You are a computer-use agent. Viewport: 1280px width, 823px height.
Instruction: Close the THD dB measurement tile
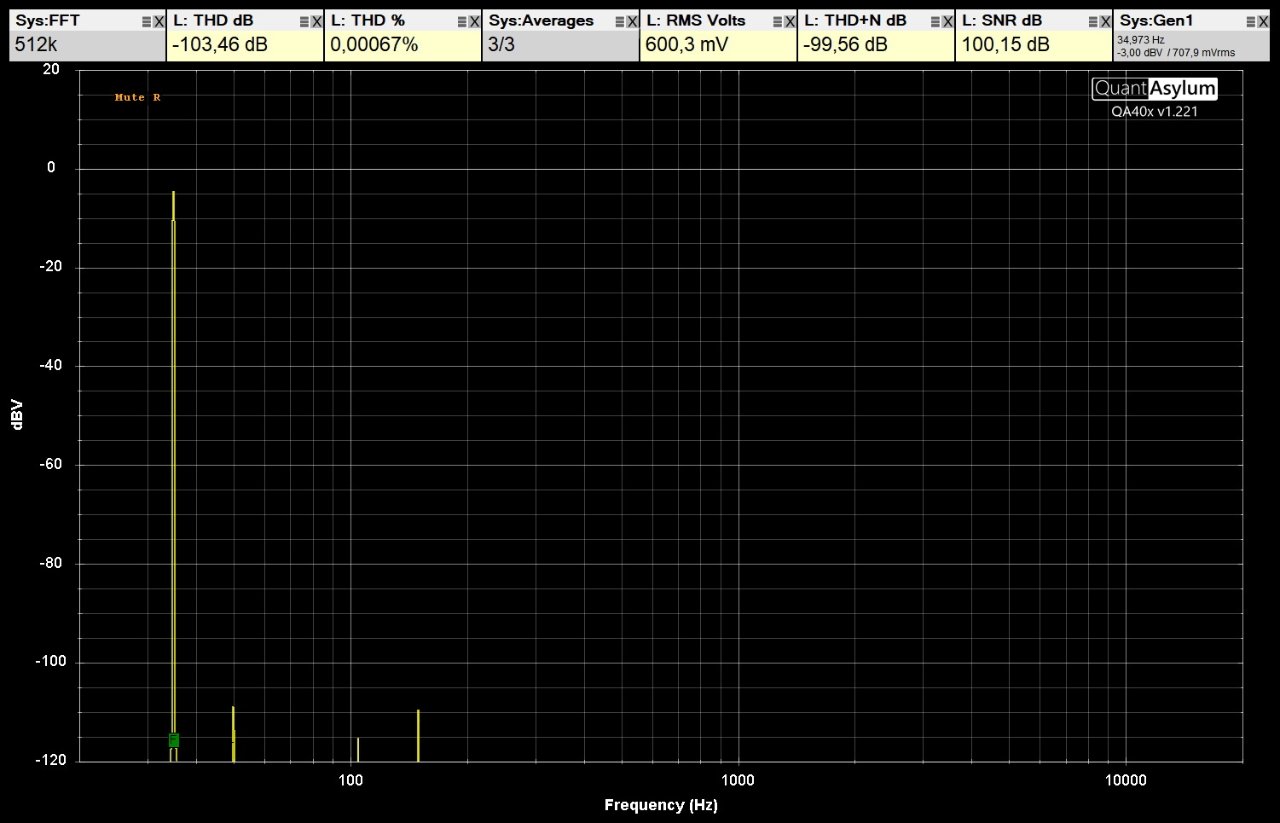pos(317,21)
